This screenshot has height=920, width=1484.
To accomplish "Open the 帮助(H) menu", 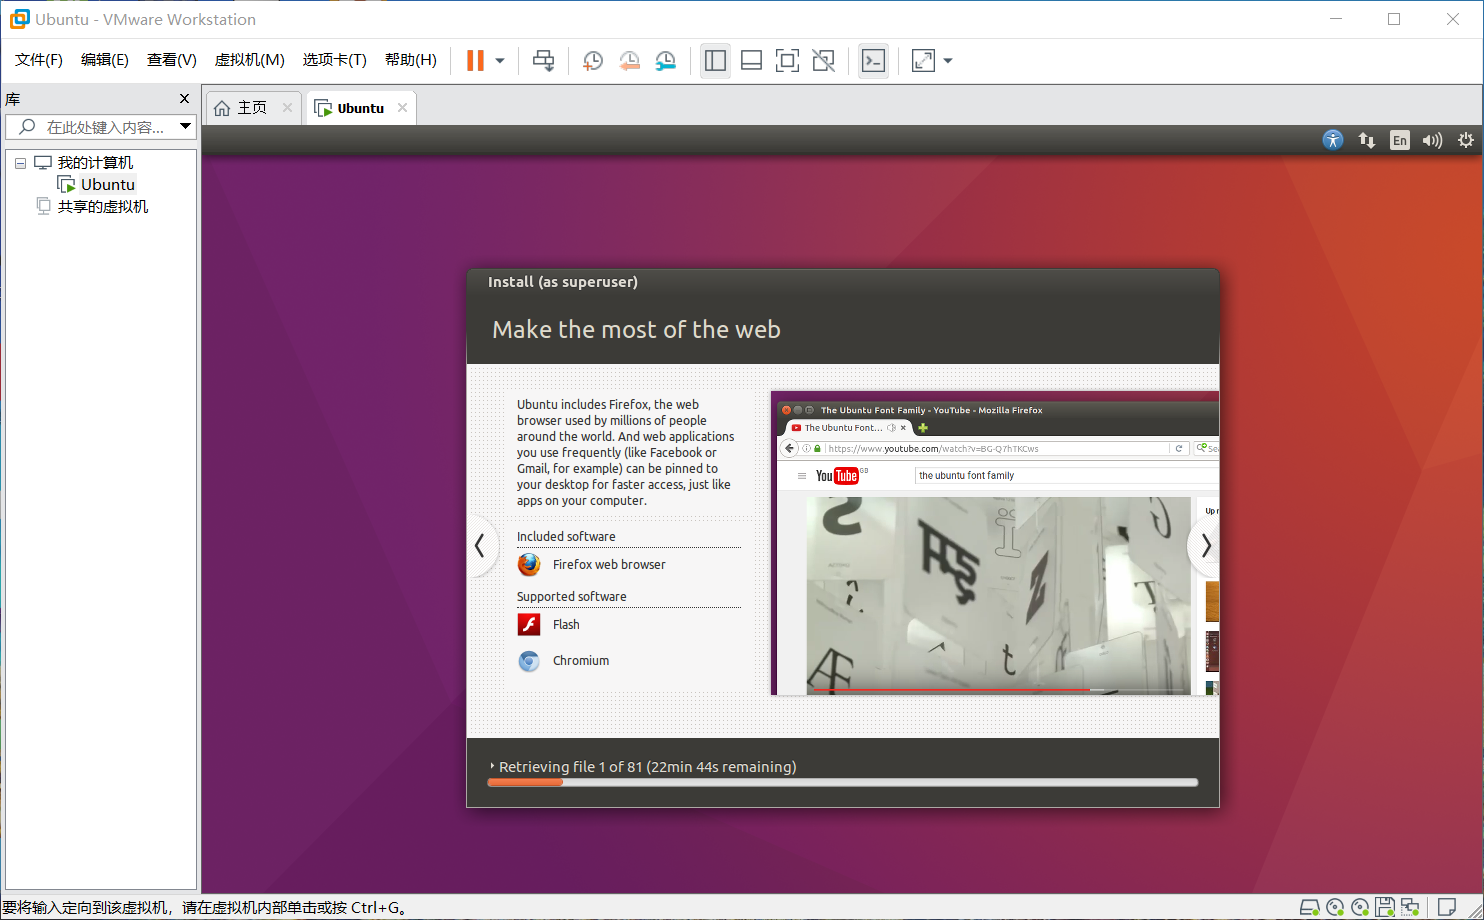I will [411, 60].
